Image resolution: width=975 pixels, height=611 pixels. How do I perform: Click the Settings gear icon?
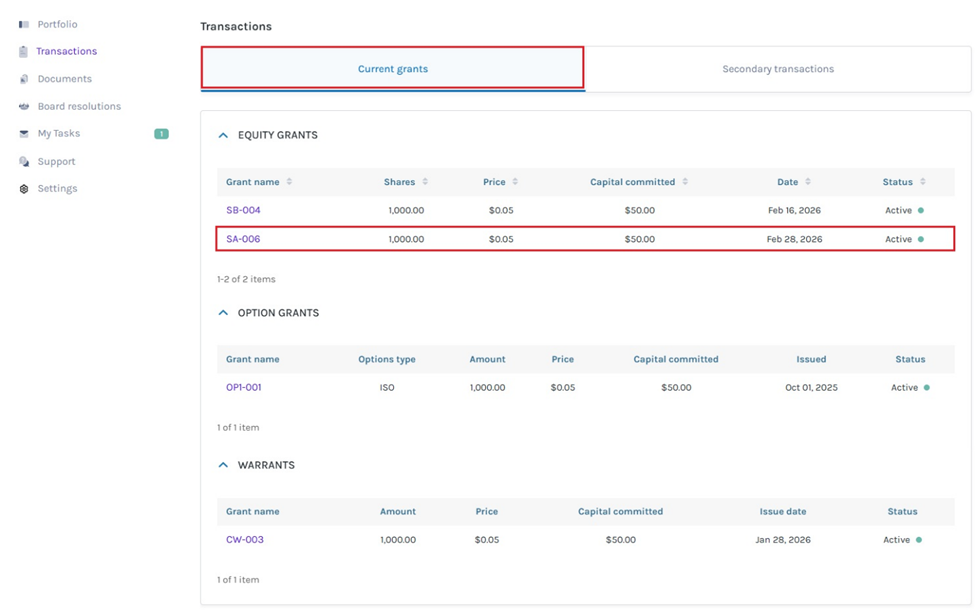pos(24,189)
